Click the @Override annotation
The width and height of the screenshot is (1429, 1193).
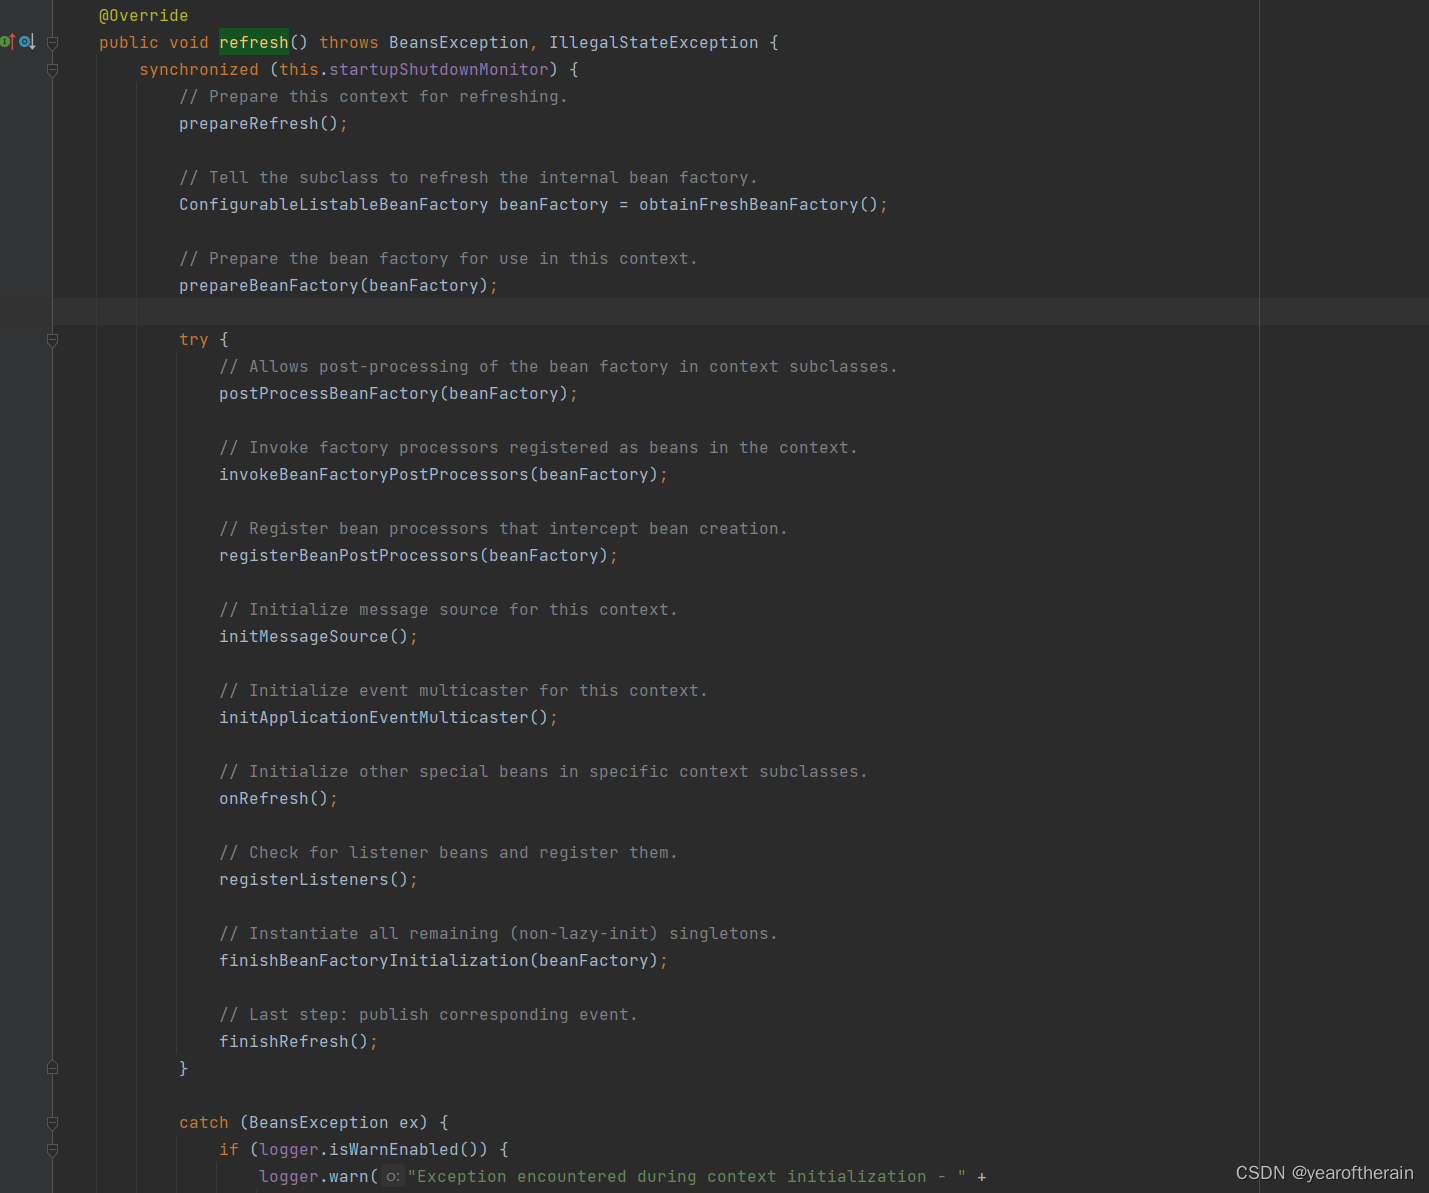[x=143, y=16]
